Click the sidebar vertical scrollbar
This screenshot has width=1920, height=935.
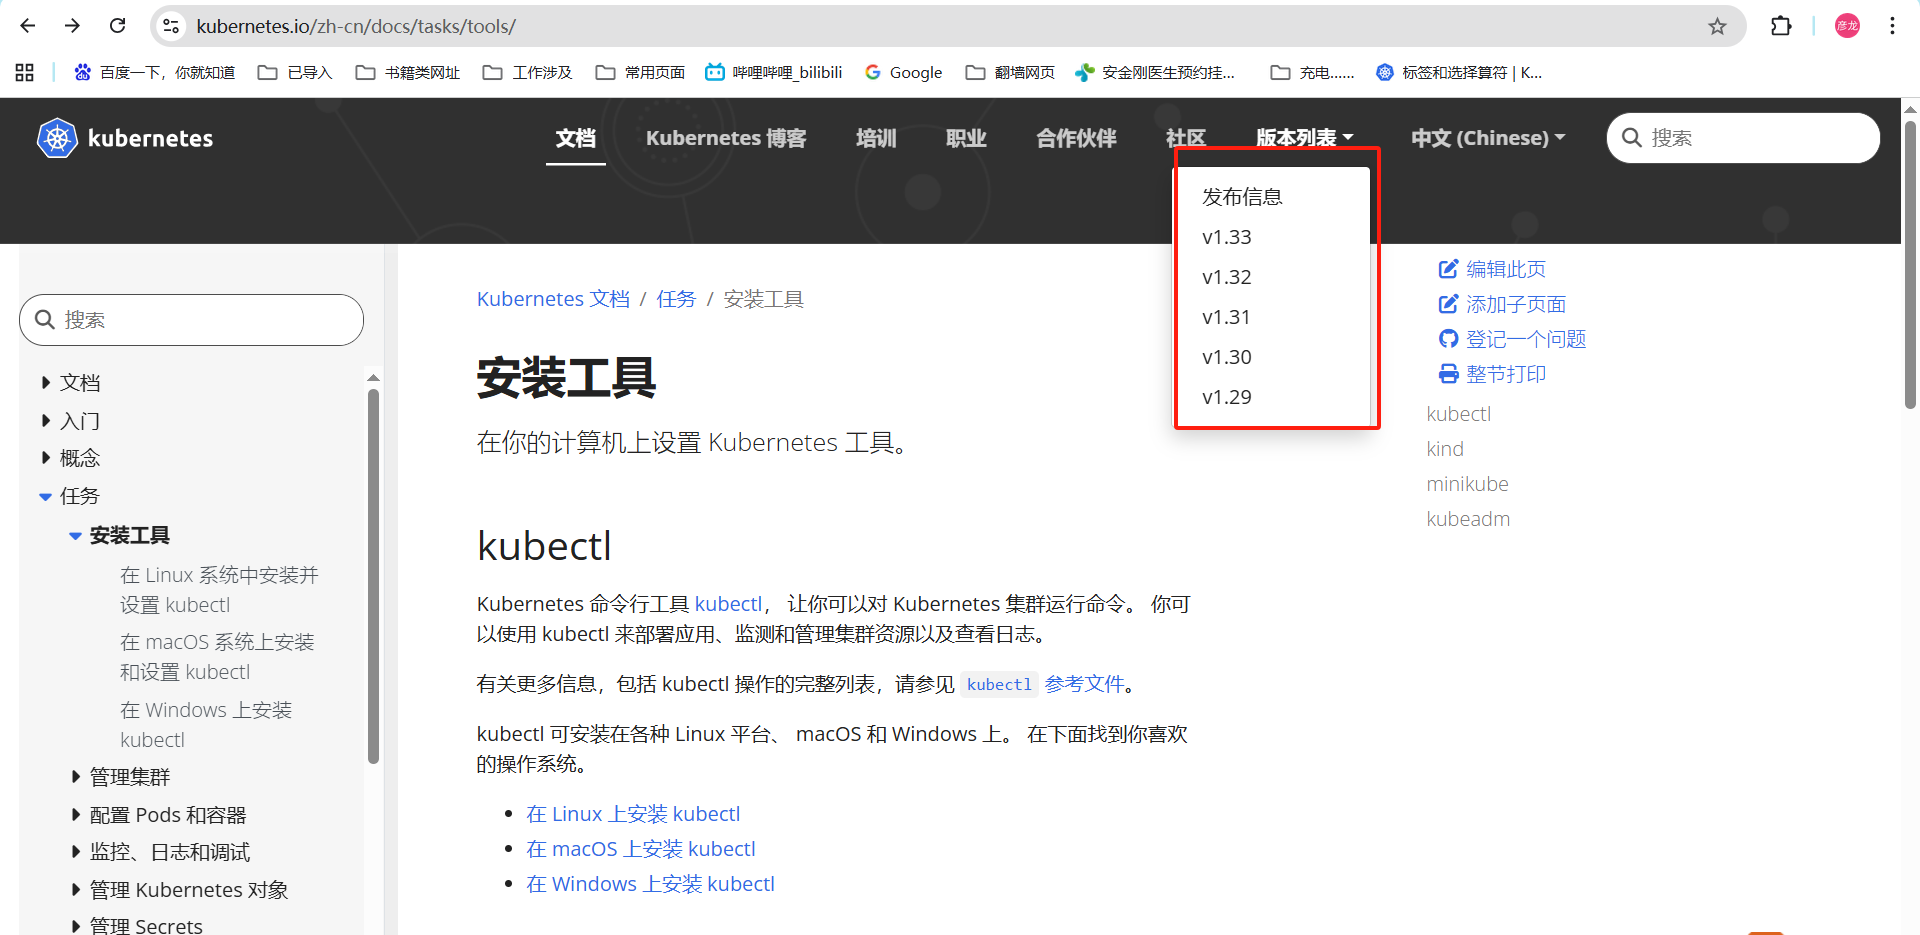tap(373, 576)
